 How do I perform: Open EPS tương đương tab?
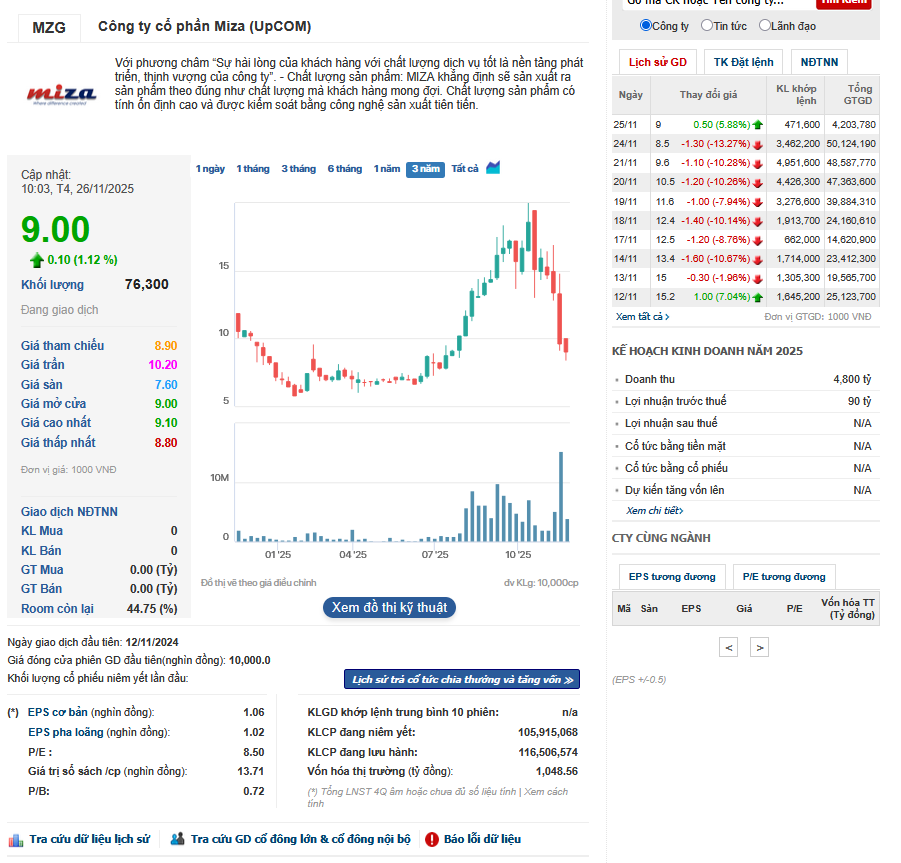672,577
